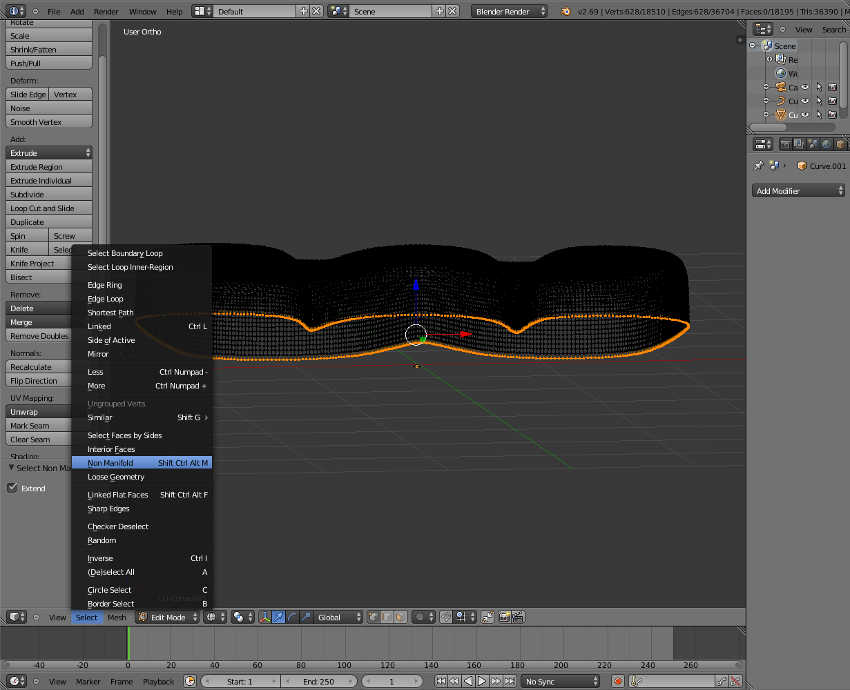Toggle the 3D manipulator widget icon

[x=265, y=617]
